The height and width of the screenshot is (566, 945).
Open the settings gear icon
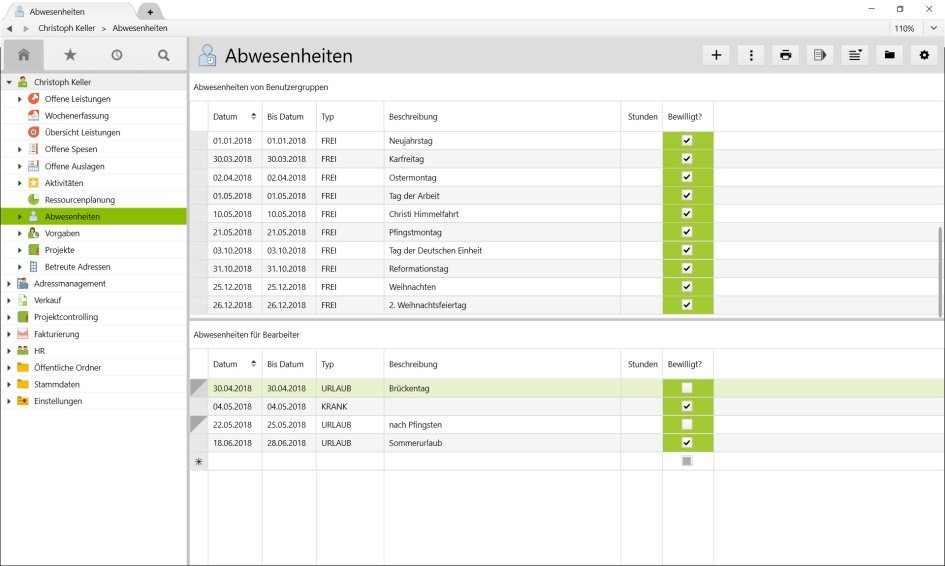pos(924,56)
